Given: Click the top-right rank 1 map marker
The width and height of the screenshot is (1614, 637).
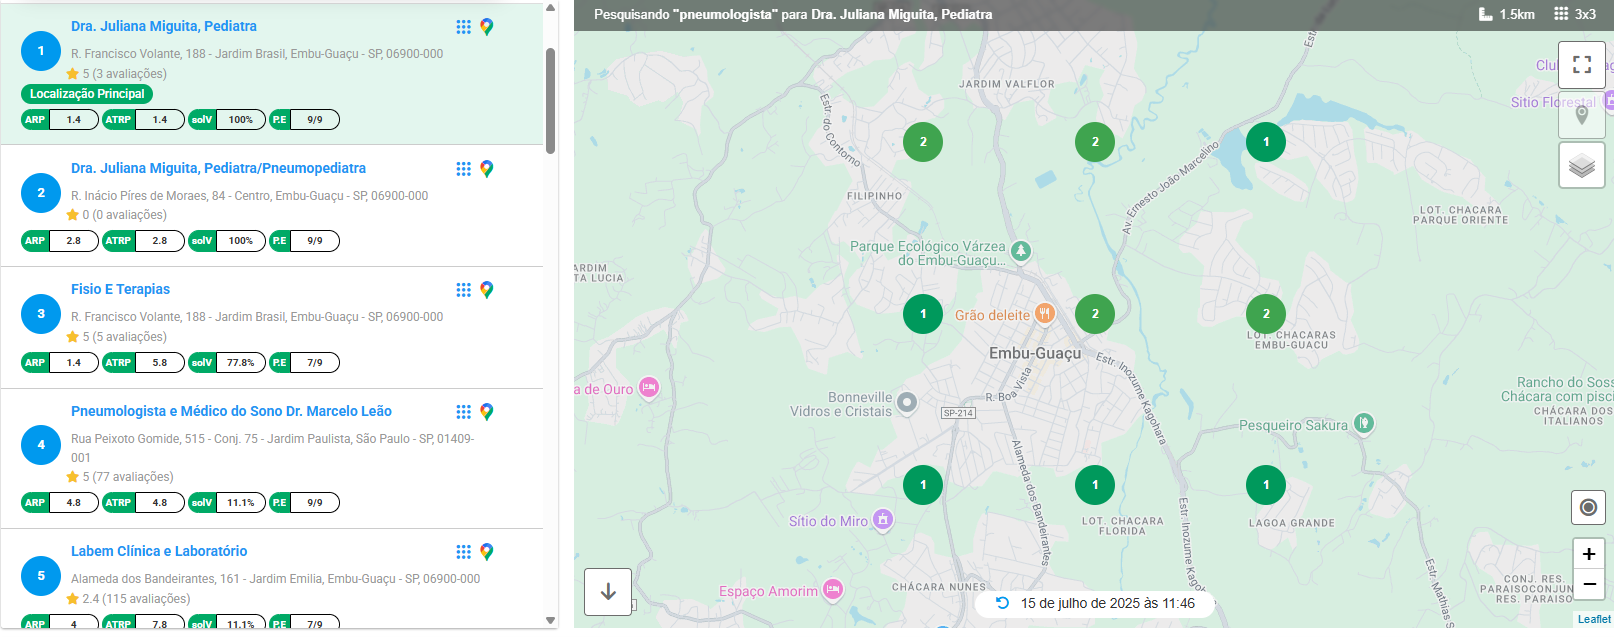Looking at the screenshot, I should coord(1266,142).
